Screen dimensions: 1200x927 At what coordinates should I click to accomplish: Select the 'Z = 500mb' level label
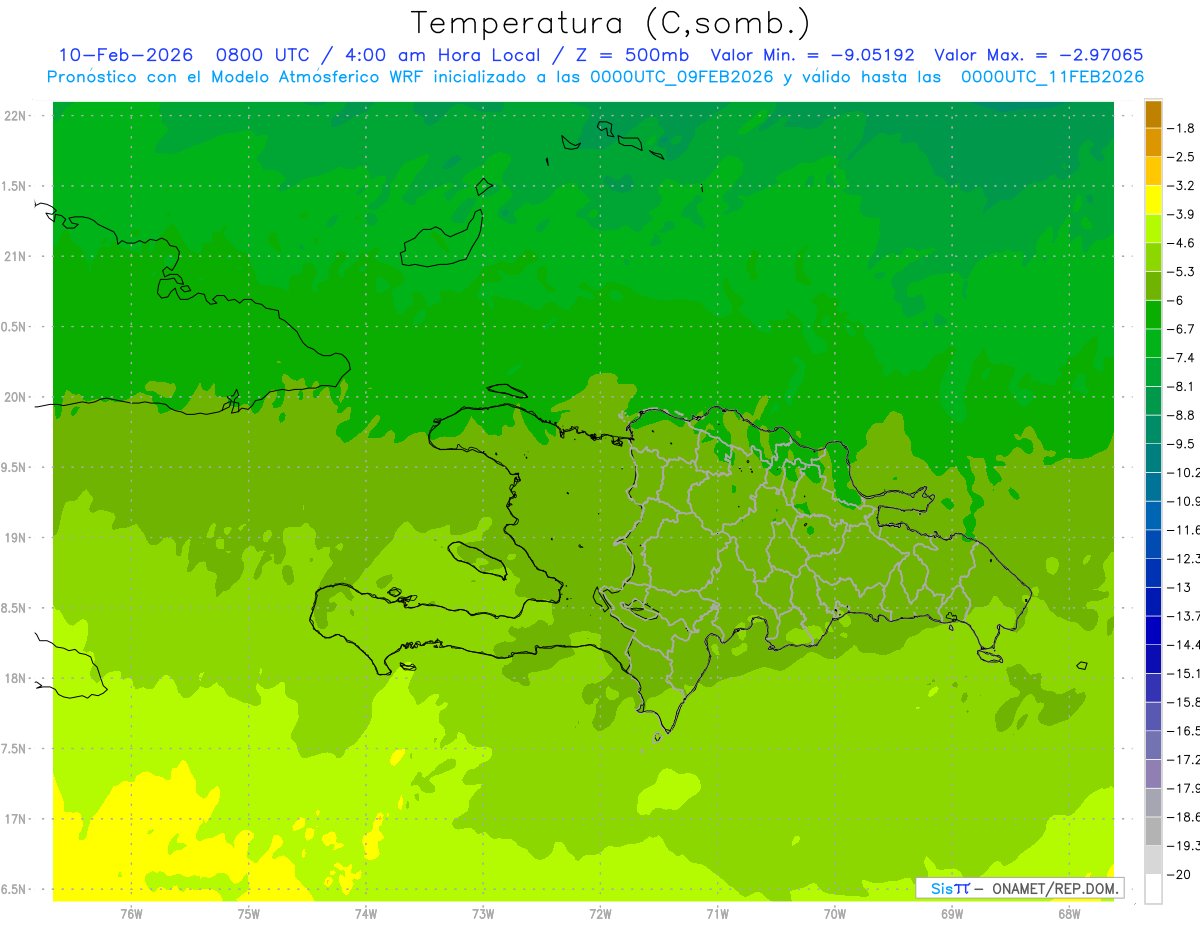tap(630, 55)
